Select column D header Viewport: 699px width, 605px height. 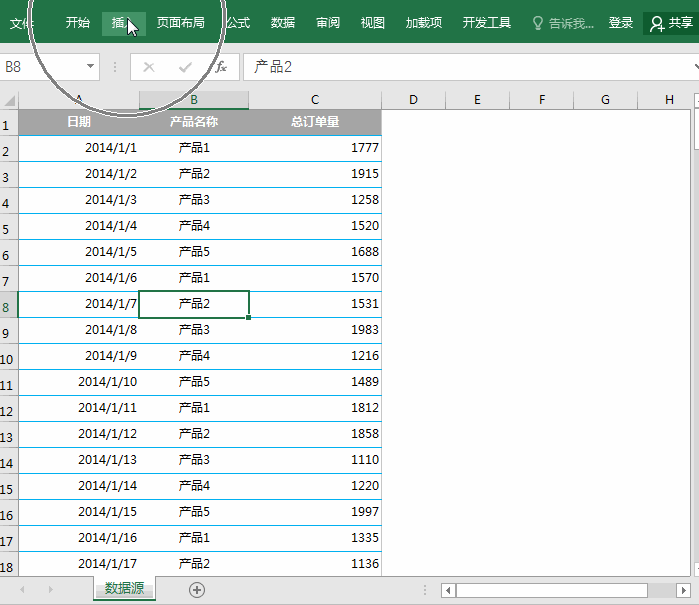click(x=413, y=100)
